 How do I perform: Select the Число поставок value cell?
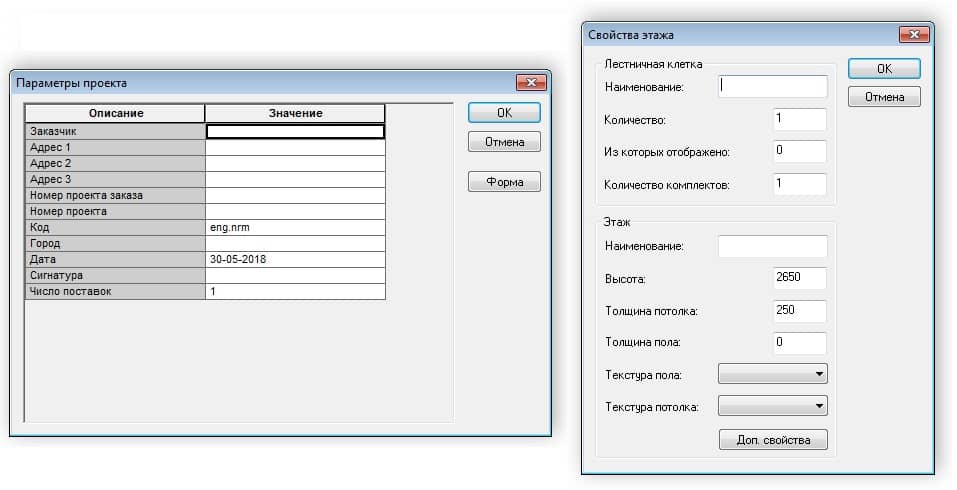(x=295, y=291)
